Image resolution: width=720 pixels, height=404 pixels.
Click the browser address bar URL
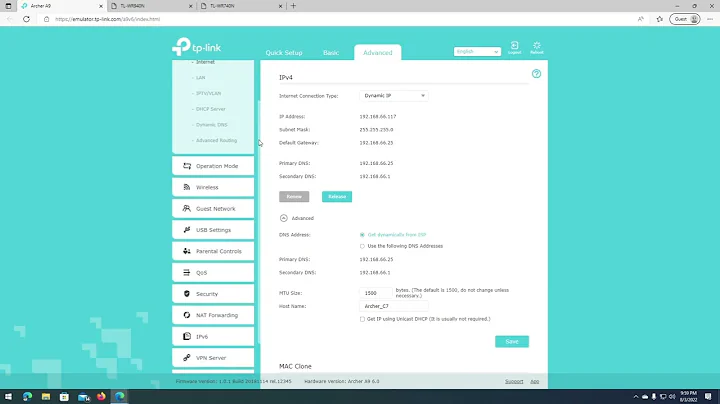107,19
